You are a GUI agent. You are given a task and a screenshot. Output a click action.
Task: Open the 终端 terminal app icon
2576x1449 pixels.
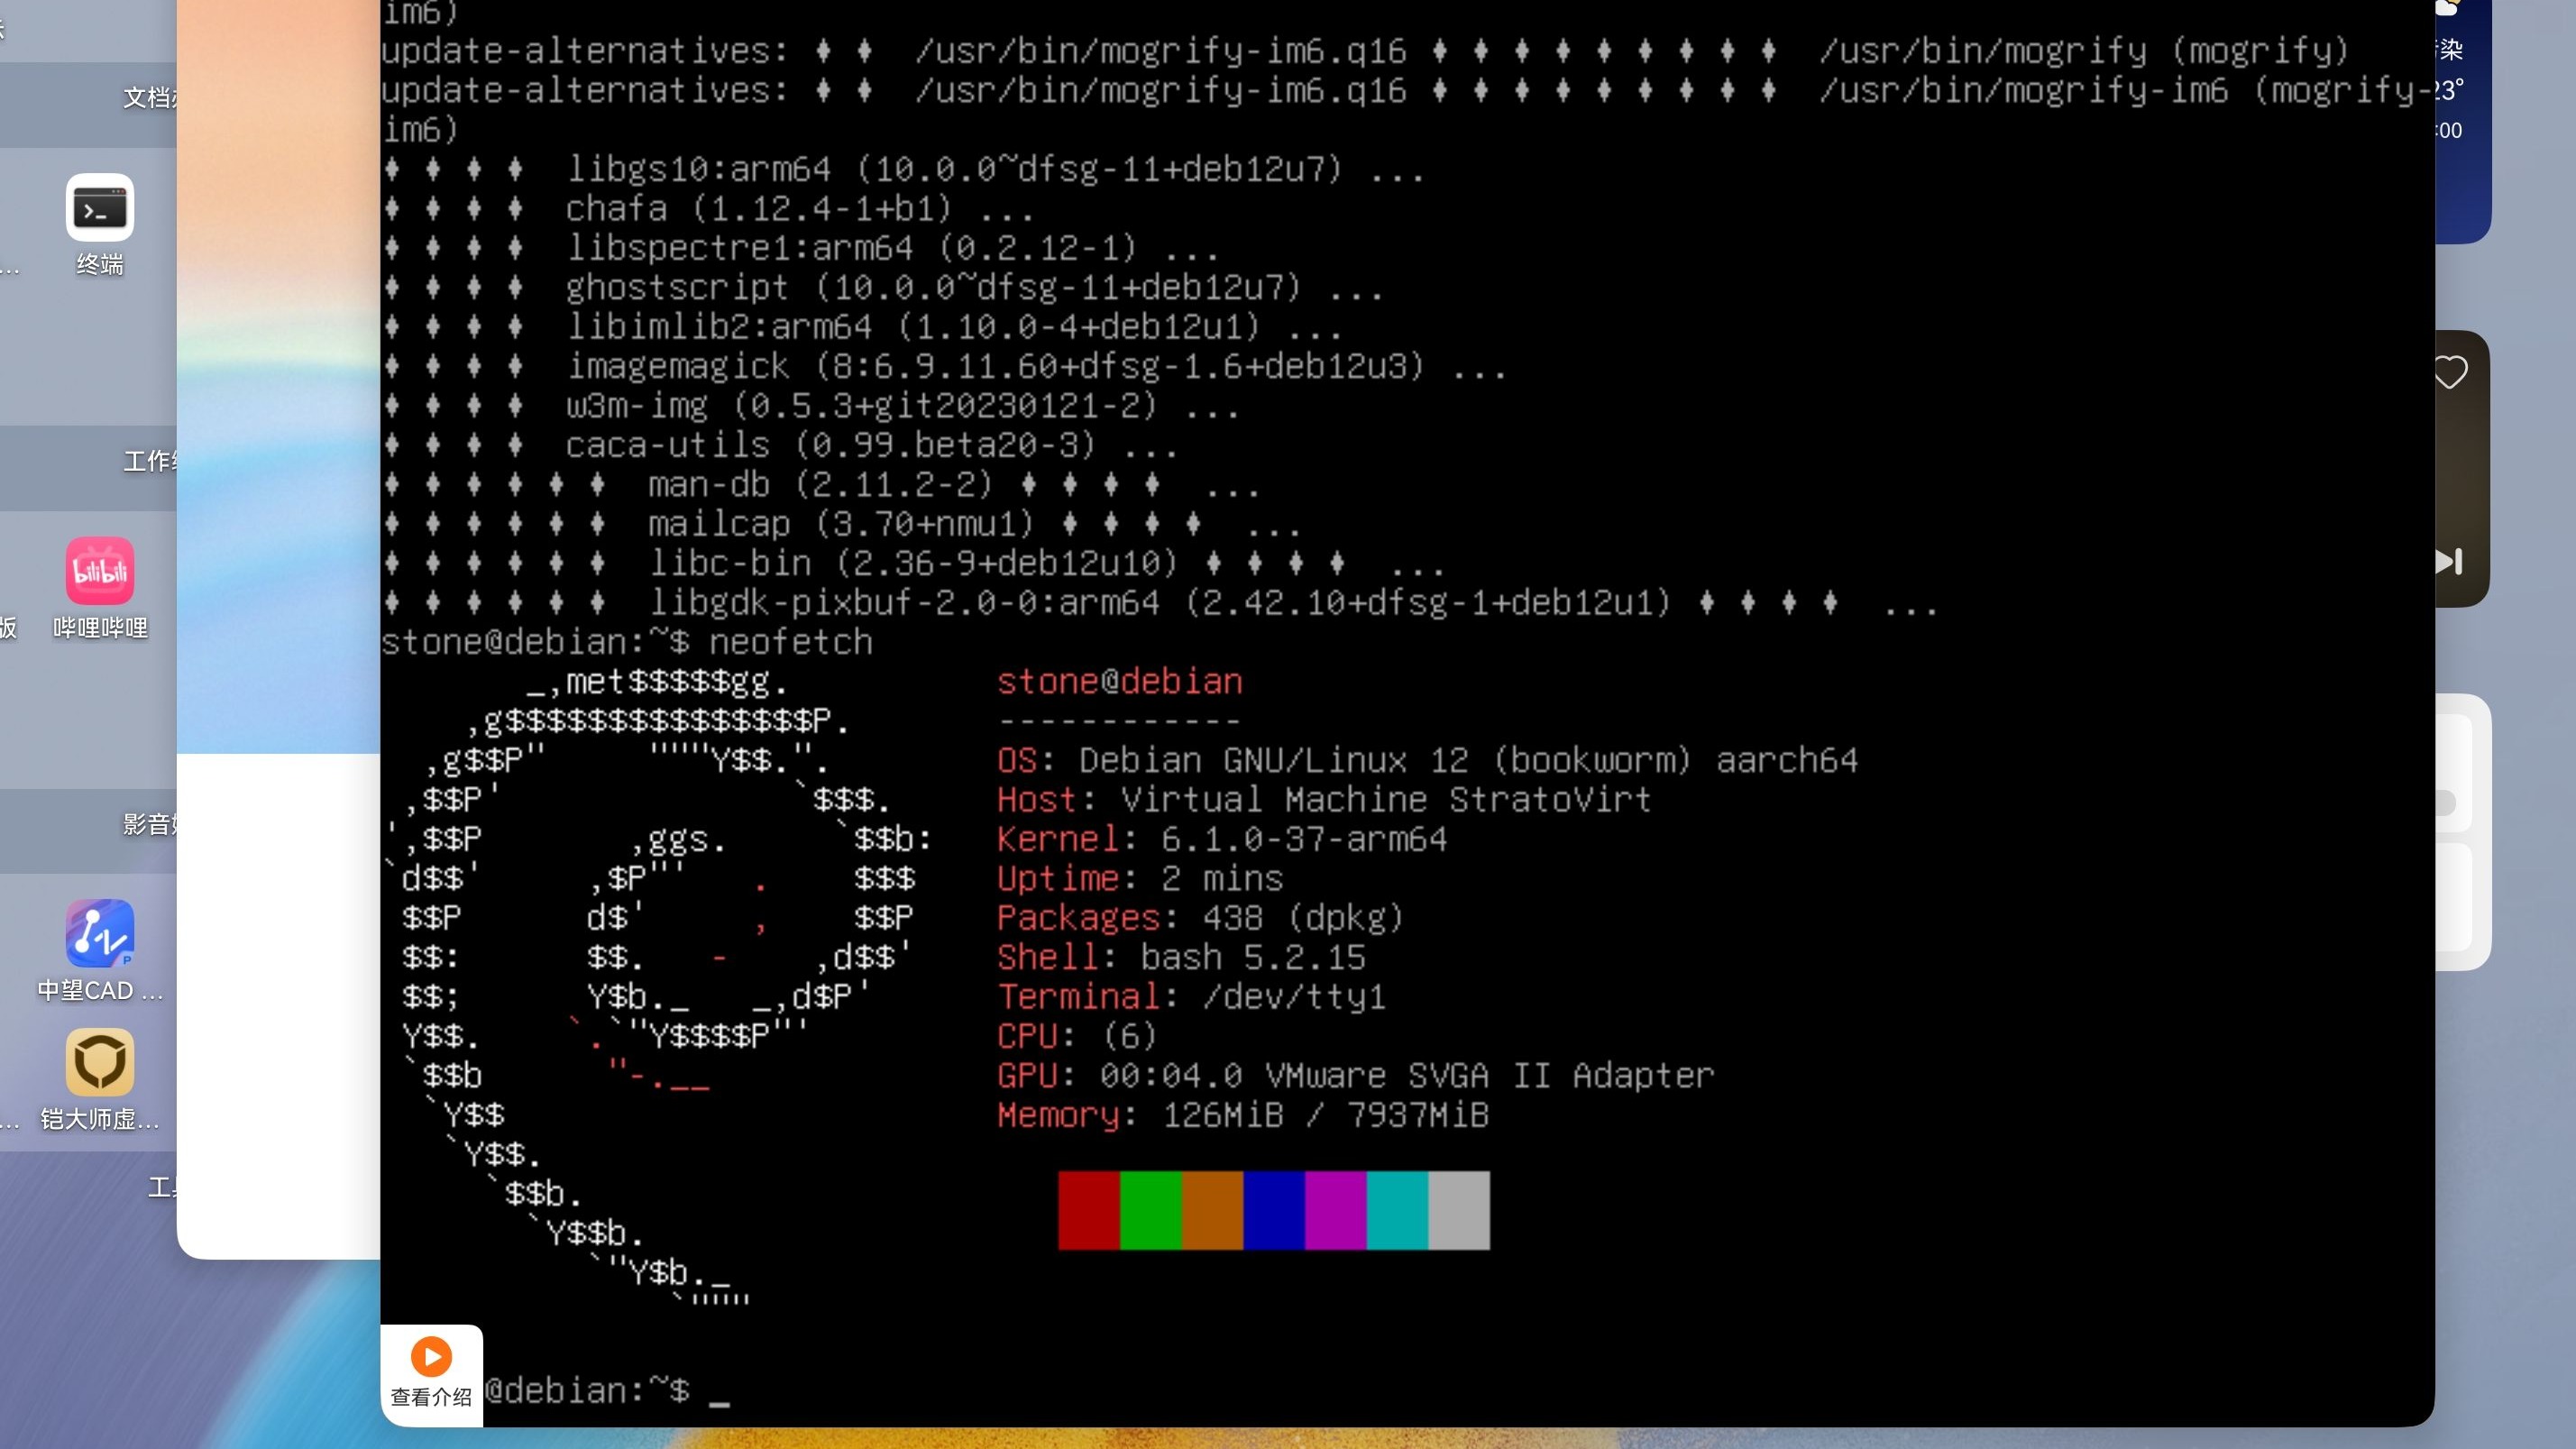pos(100,207)
